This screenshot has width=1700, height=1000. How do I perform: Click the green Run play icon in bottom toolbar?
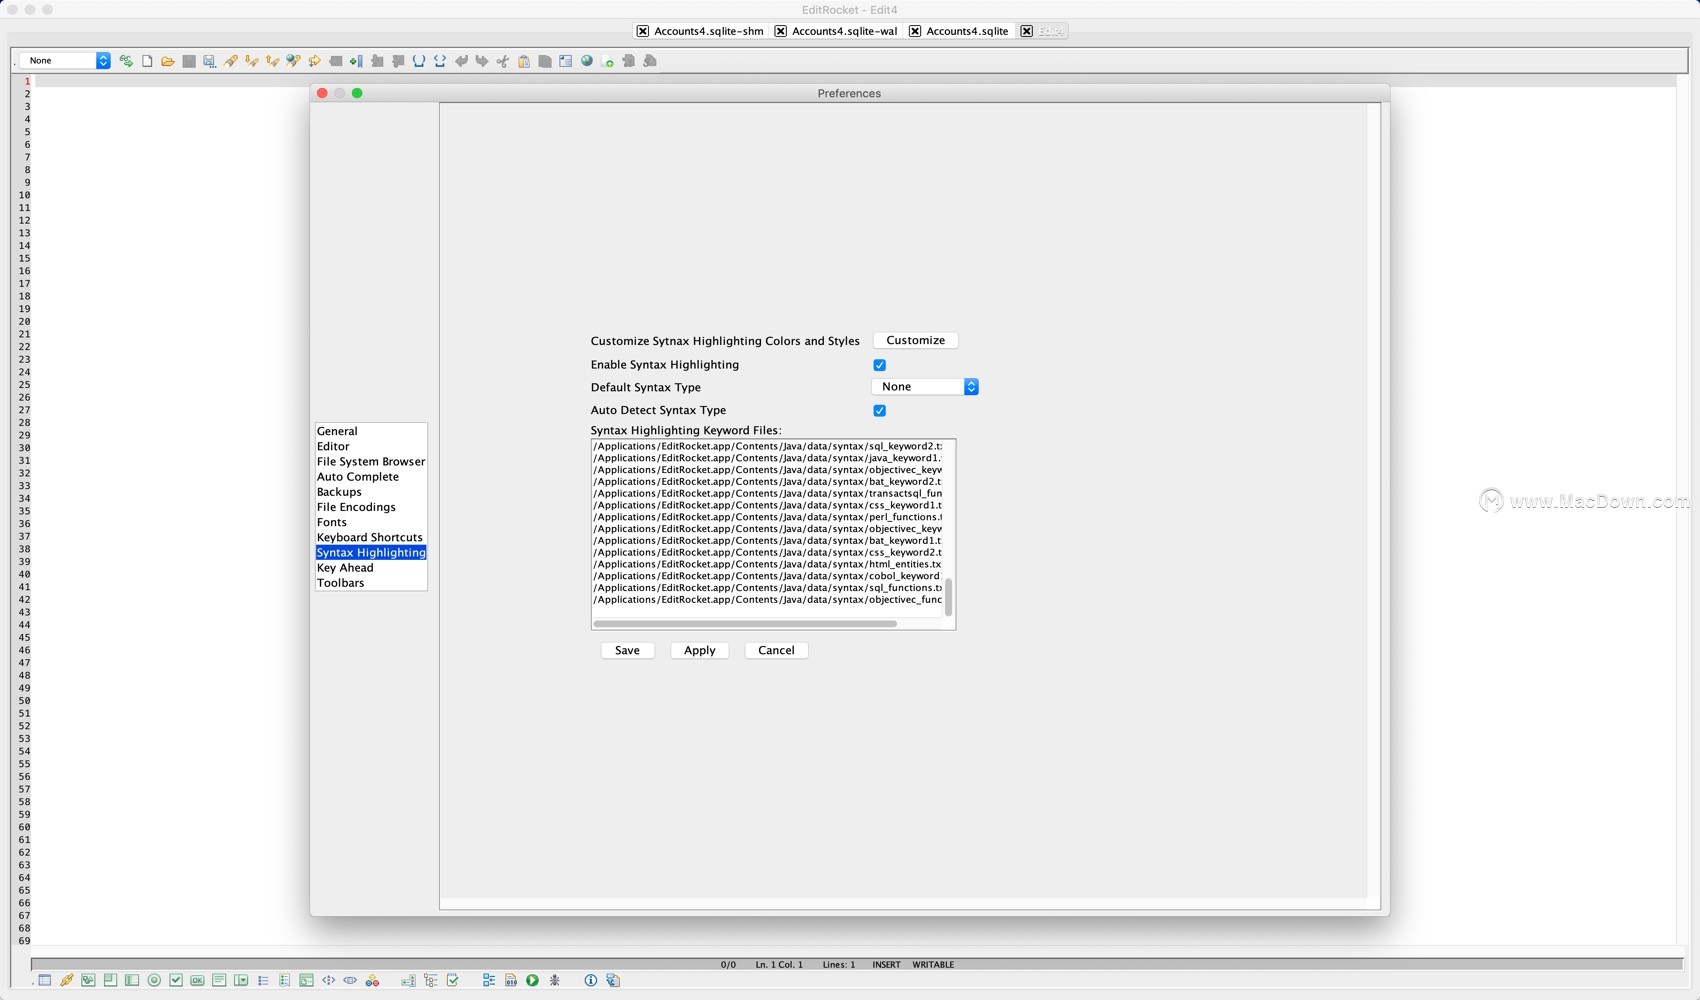coord(532,981)
